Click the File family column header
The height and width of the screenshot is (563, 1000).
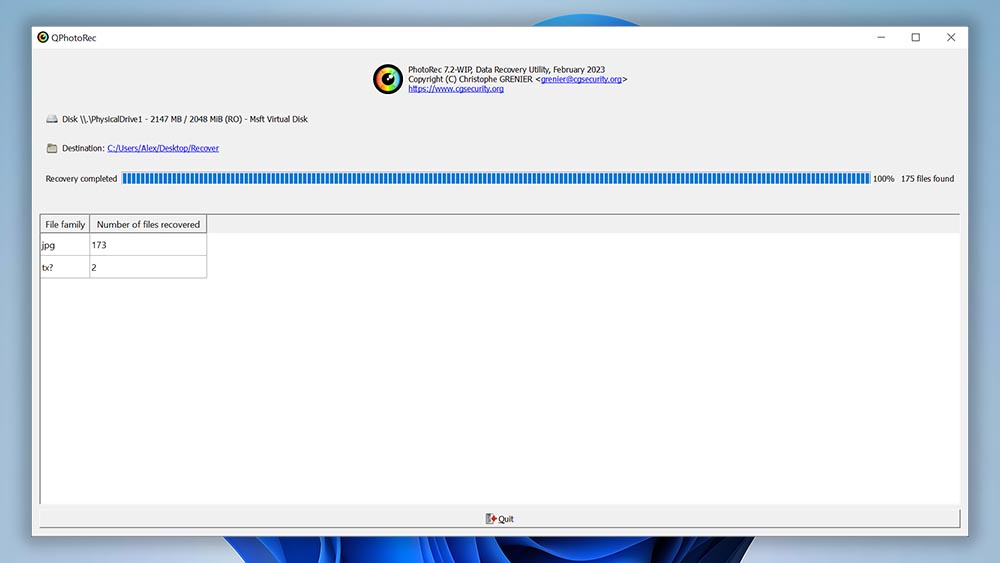[64, 224]
